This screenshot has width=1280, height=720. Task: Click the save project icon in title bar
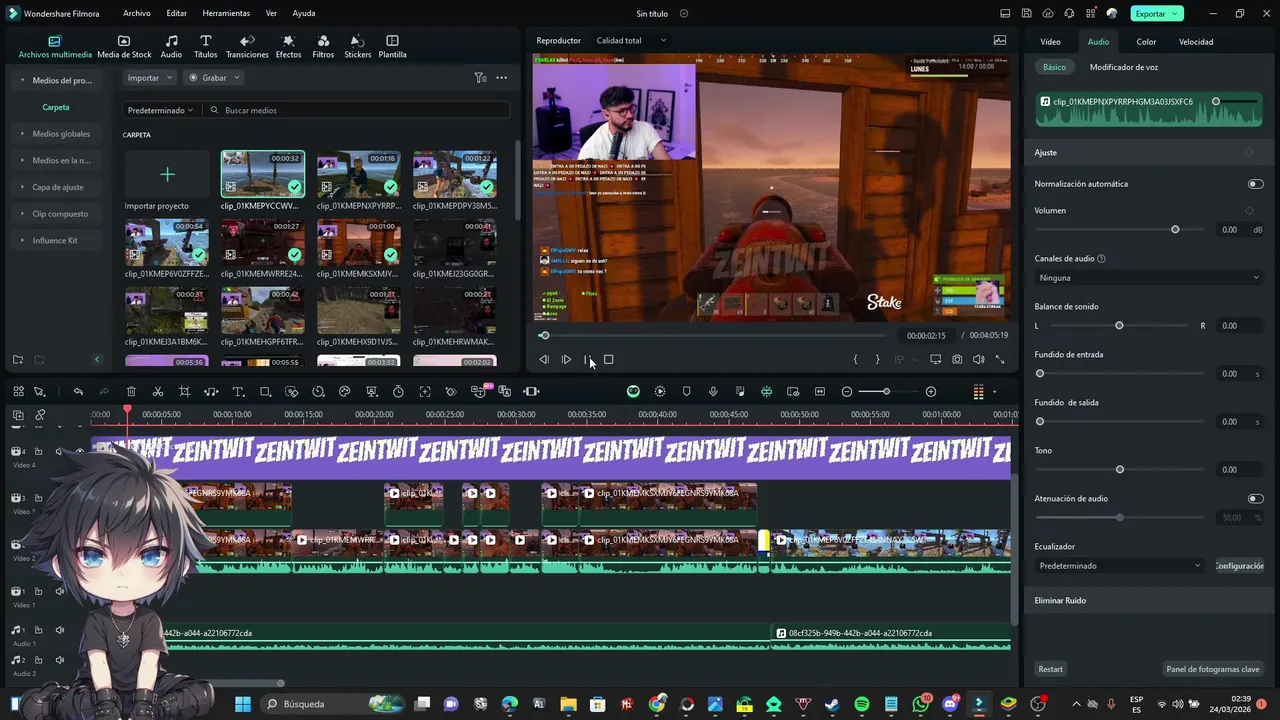(x=1027, y=13)
